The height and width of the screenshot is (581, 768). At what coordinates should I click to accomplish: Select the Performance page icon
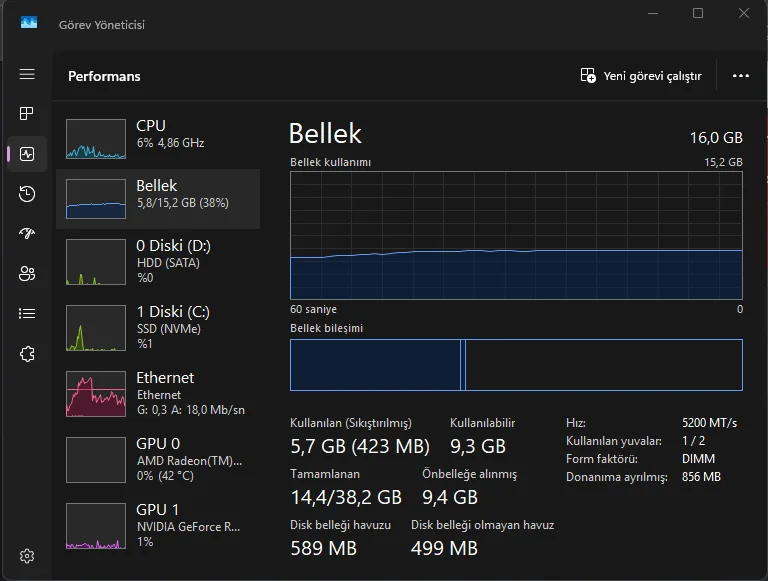pos(27,154)
